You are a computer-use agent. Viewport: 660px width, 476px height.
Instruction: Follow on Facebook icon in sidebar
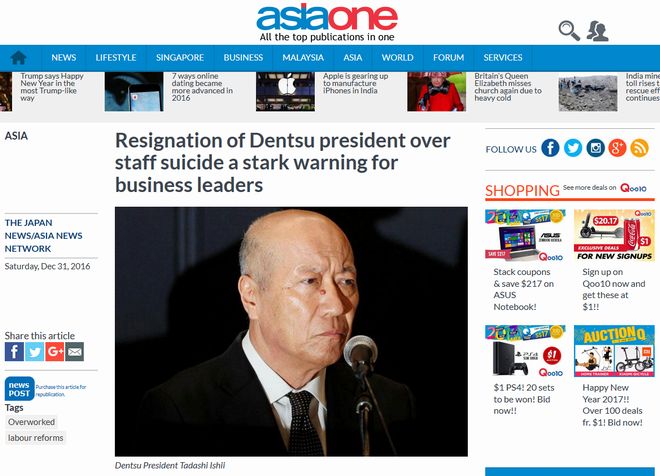click(x=550, y=148)
